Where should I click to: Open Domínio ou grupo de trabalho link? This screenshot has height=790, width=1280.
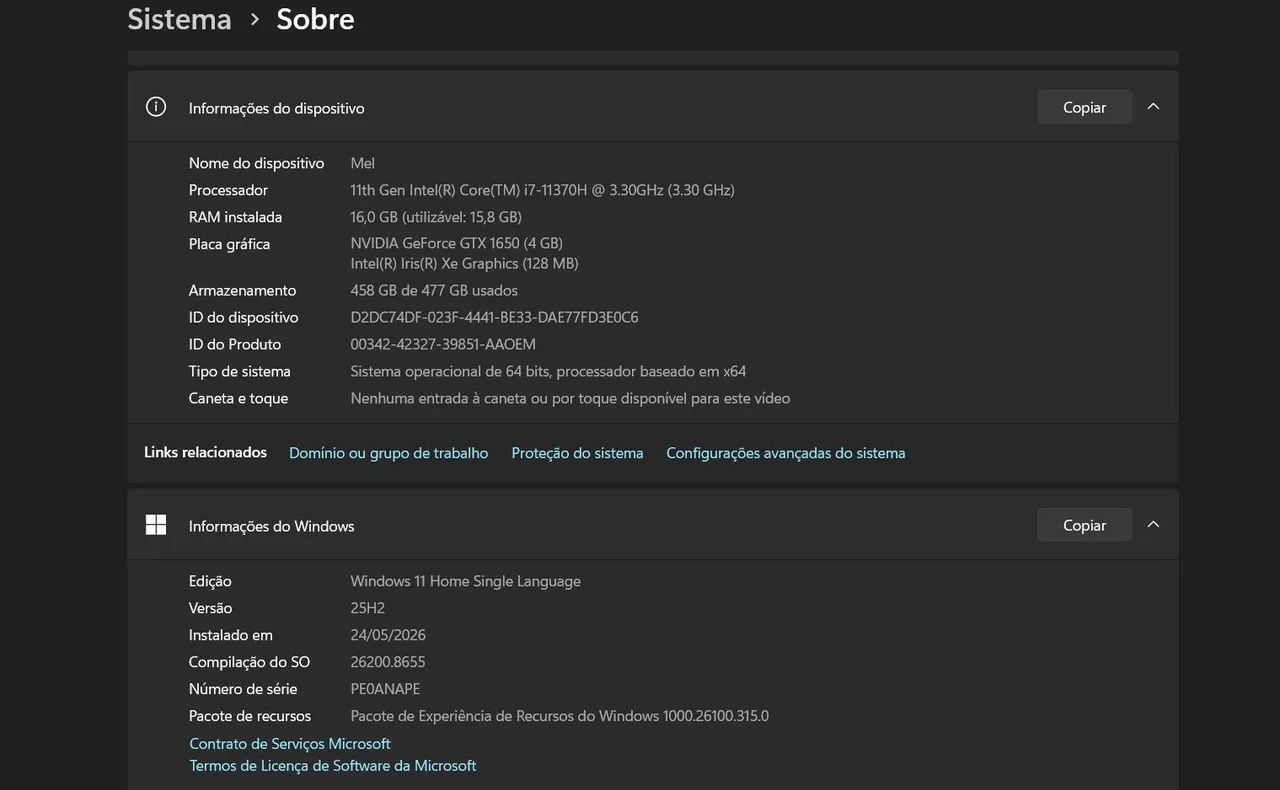click(x=389, y=453)
